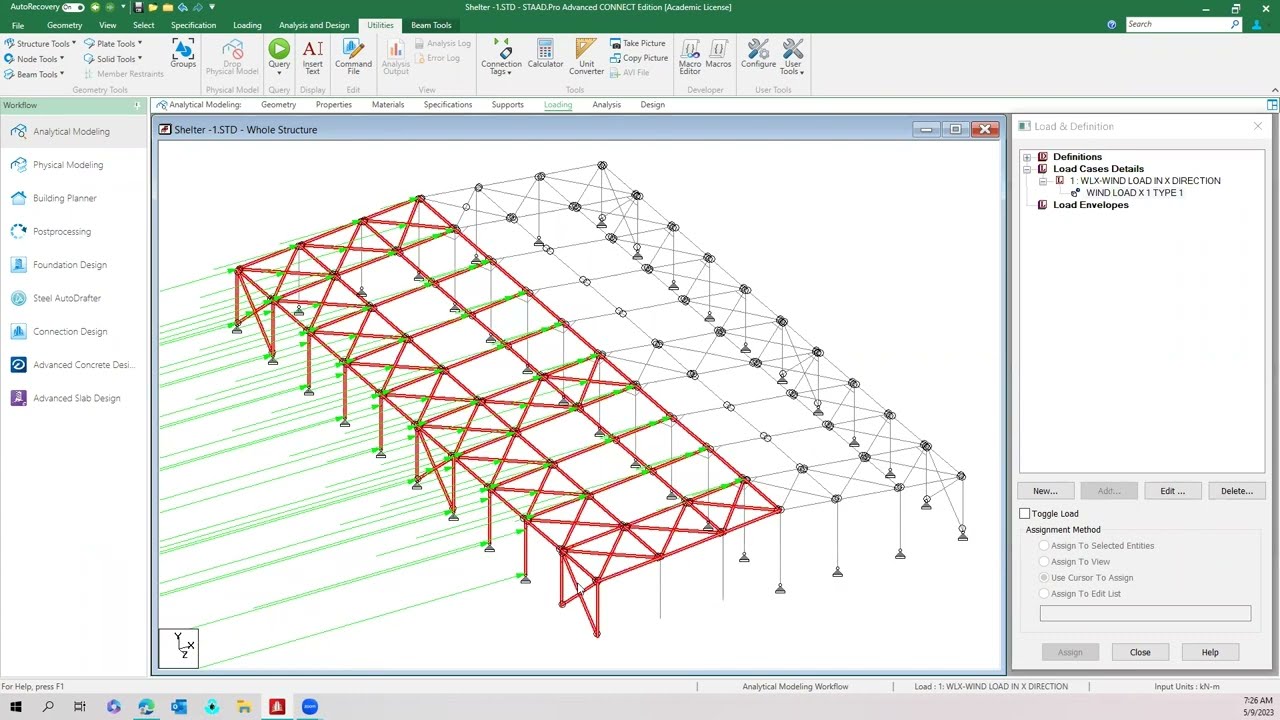Switch to Analysis and Design tab

[x=314, y=25]
